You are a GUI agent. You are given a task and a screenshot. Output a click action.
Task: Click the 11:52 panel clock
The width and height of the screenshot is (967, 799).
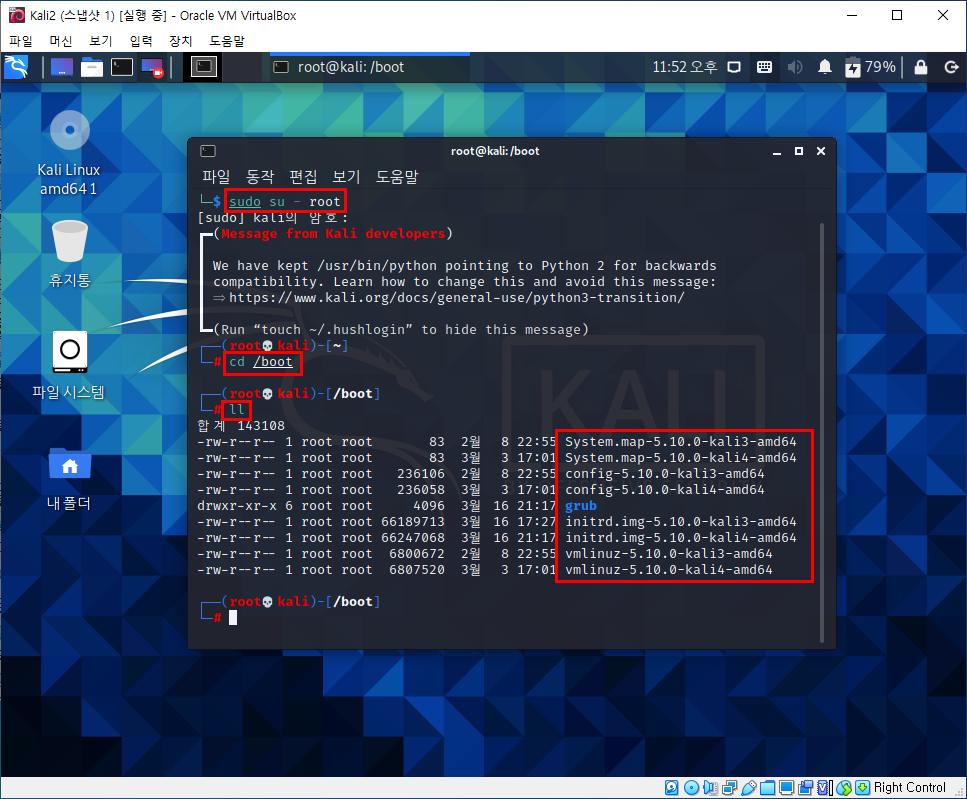click(x=685, y=67)
